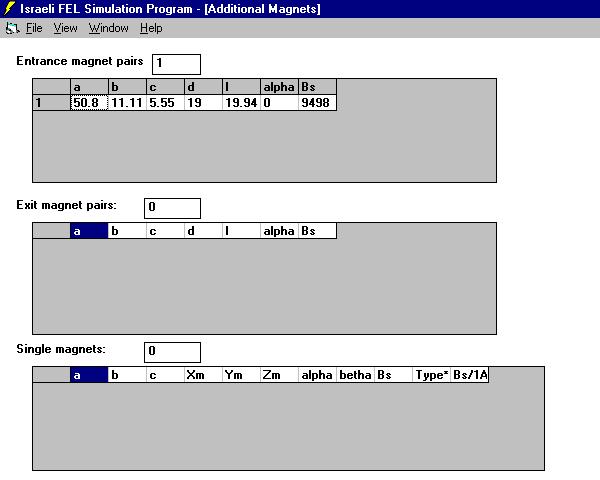This screenshot has width=600, height=480.
Task: Click entrance table column header Bs
Action: [317, 87]
